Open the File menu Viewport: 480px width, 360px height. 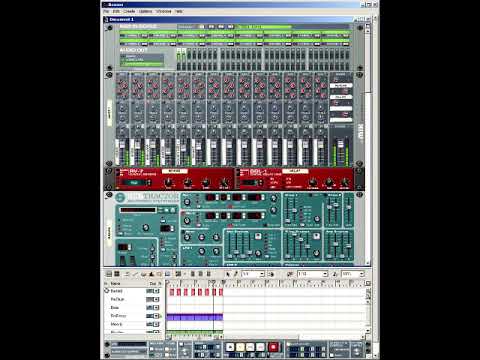(106, 11)
